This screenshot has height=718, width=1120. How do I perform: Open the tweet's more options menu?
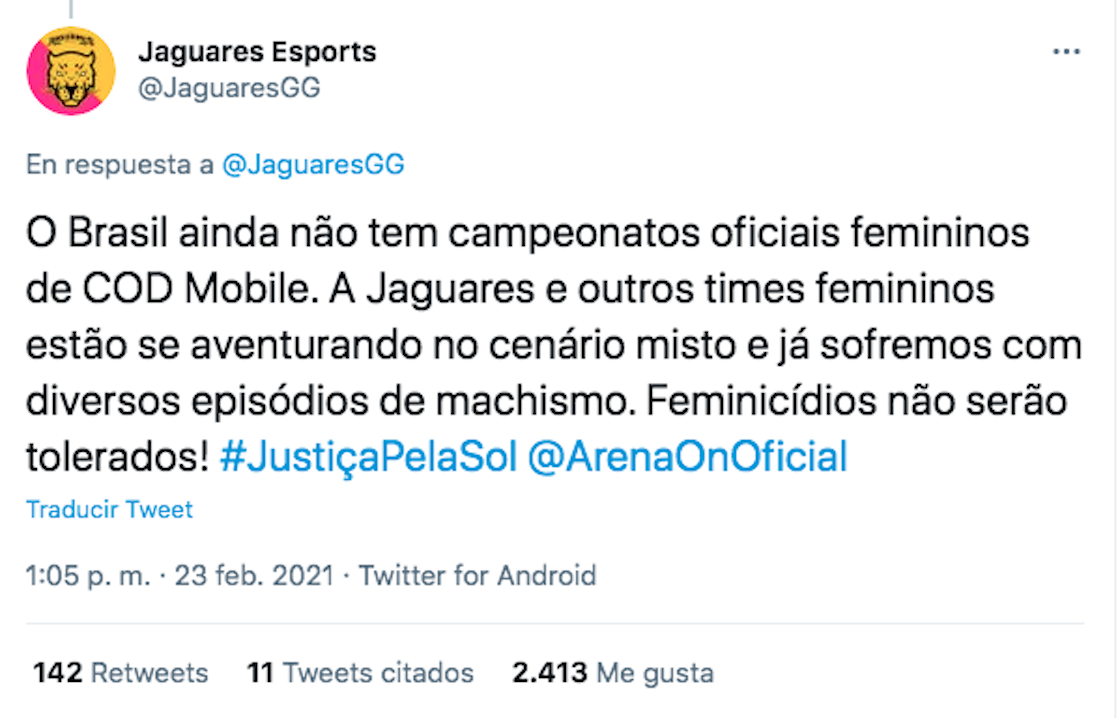click(1065, 52)
